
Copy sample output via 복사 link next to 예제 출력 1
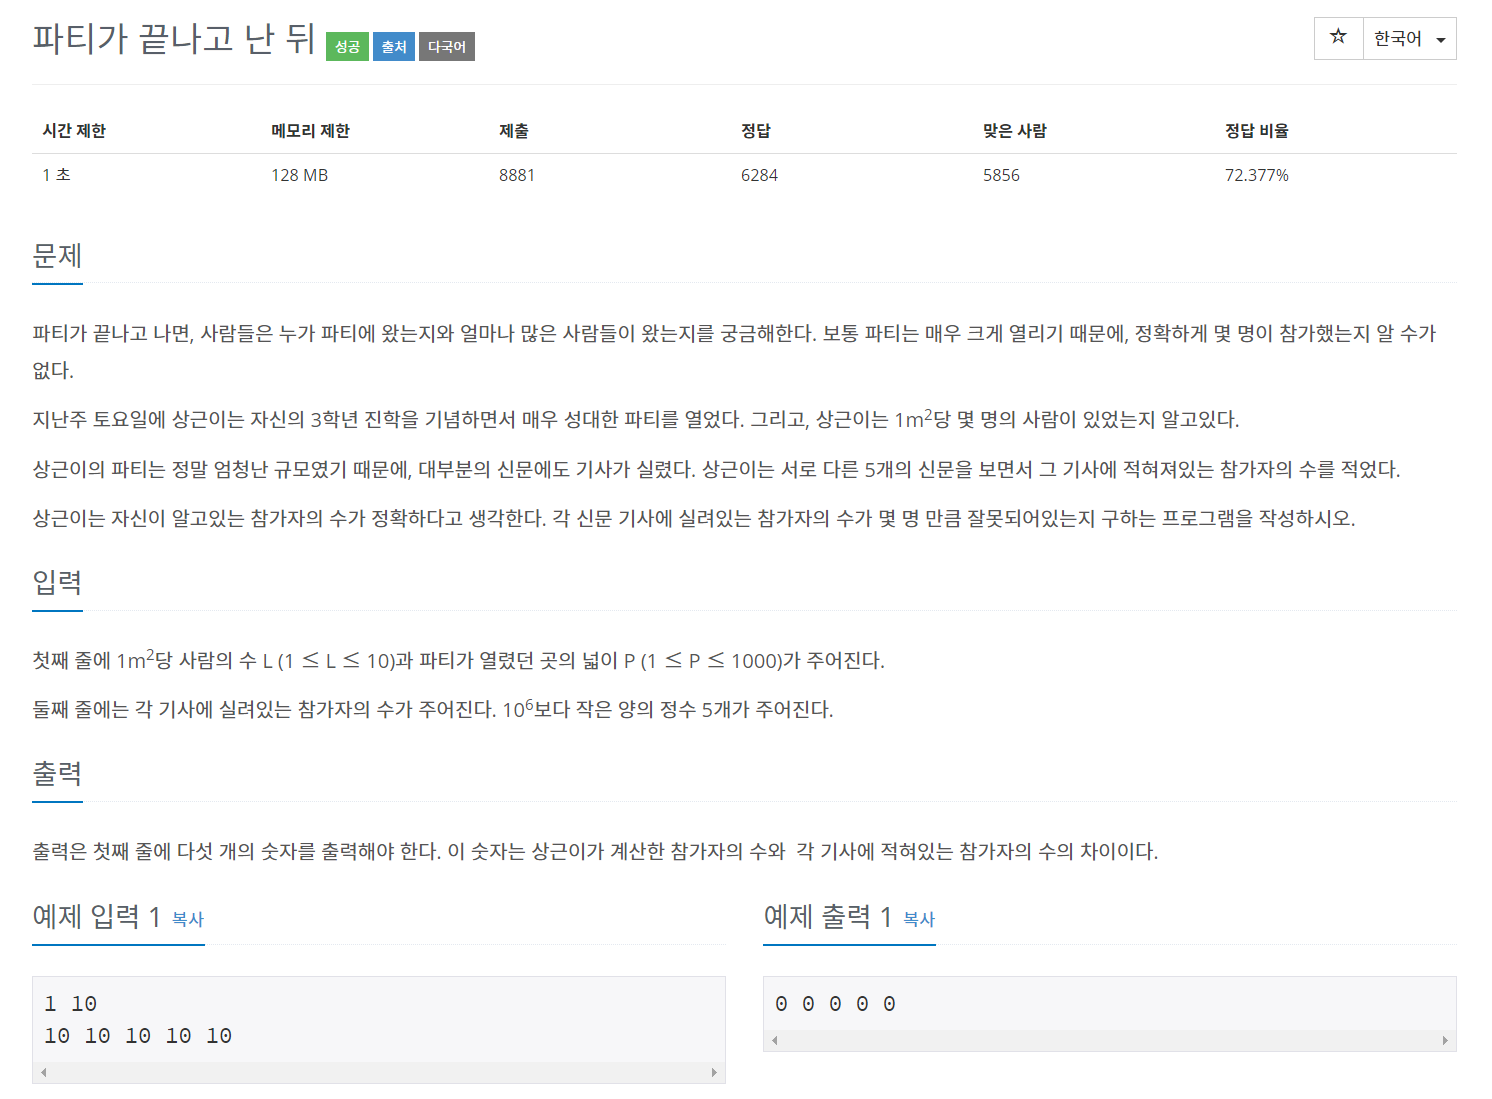click(x=919, y=919)
